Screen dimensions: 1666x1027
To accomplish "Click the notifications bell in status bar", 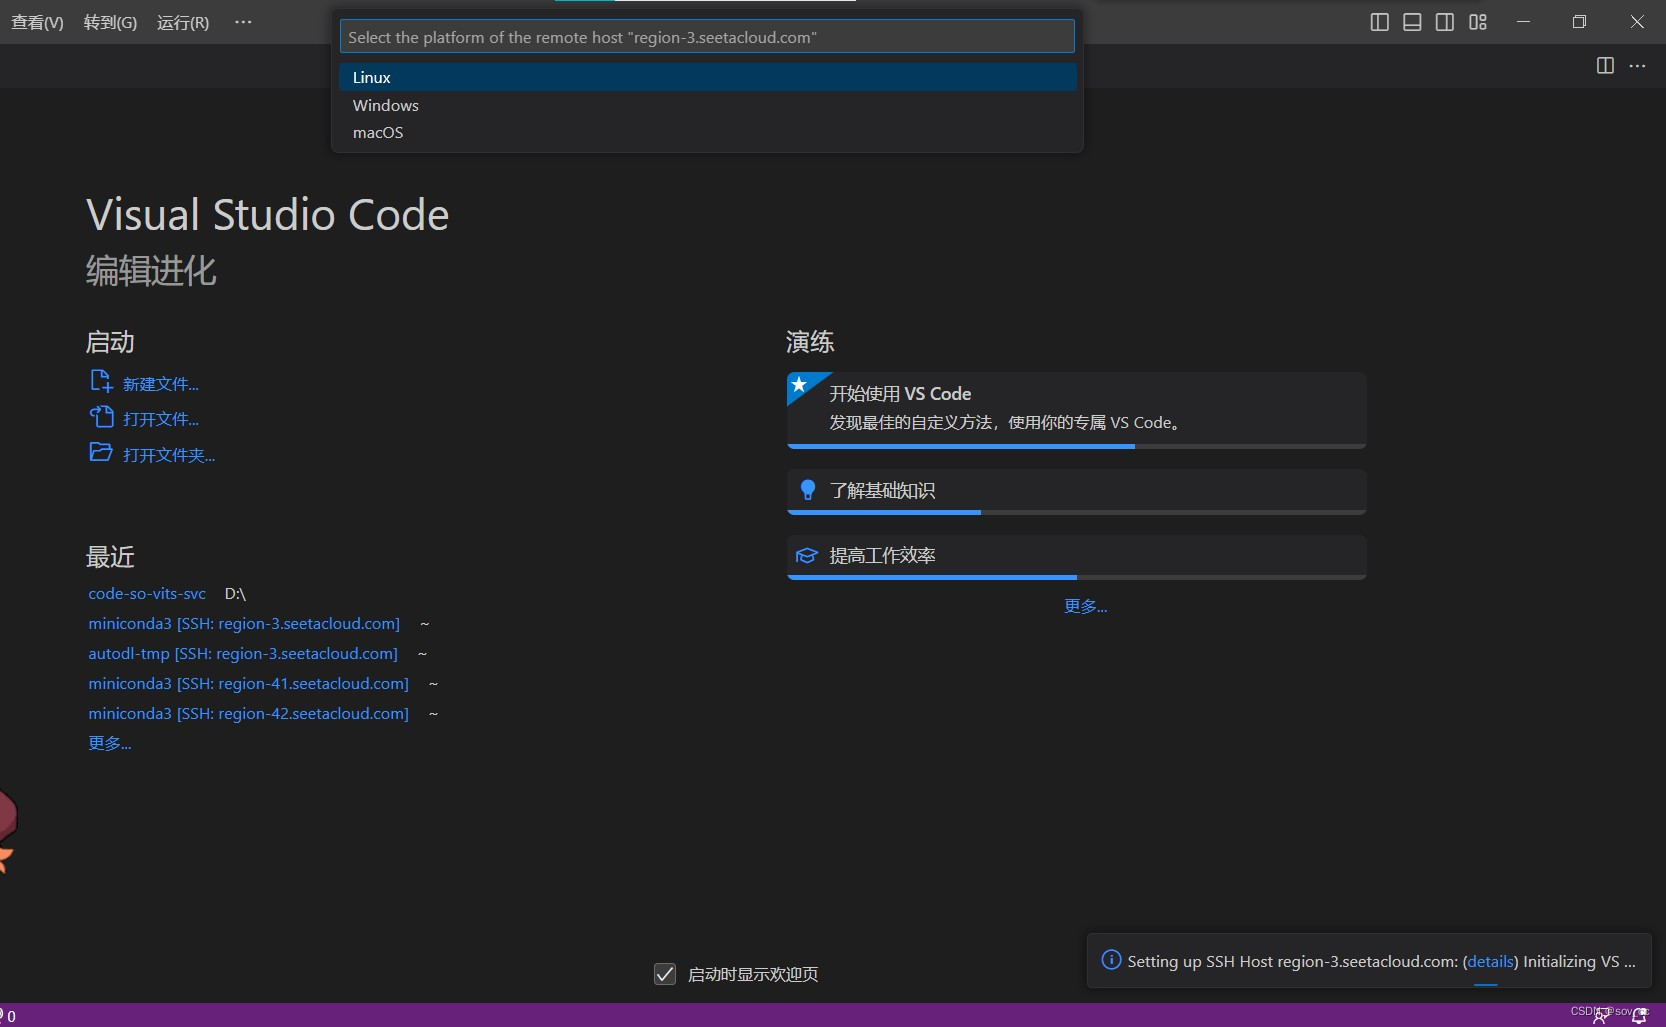I will tap(1639, 1016).
